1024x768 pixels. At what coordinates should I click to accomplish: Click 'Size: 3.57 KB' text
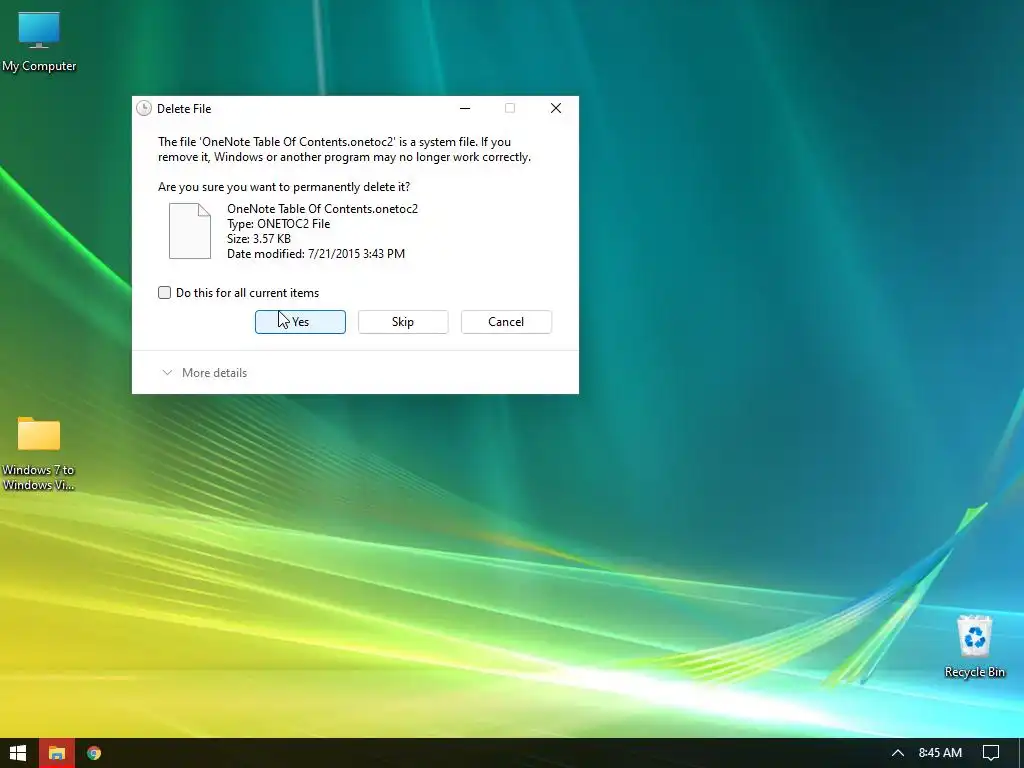click(x=259, y=239)
